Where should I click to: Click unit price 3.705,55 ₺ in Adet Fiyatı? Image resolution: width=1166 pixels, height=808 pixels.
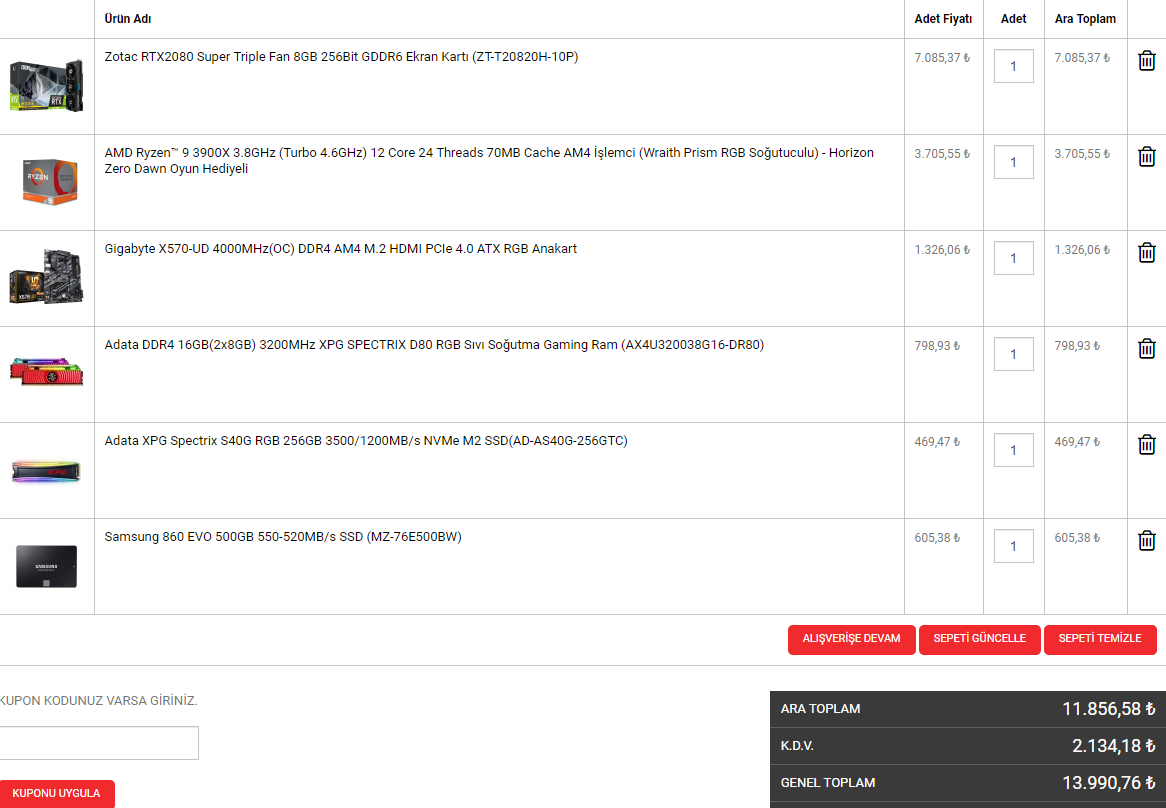pyautogui.click(x=942, y=153)
